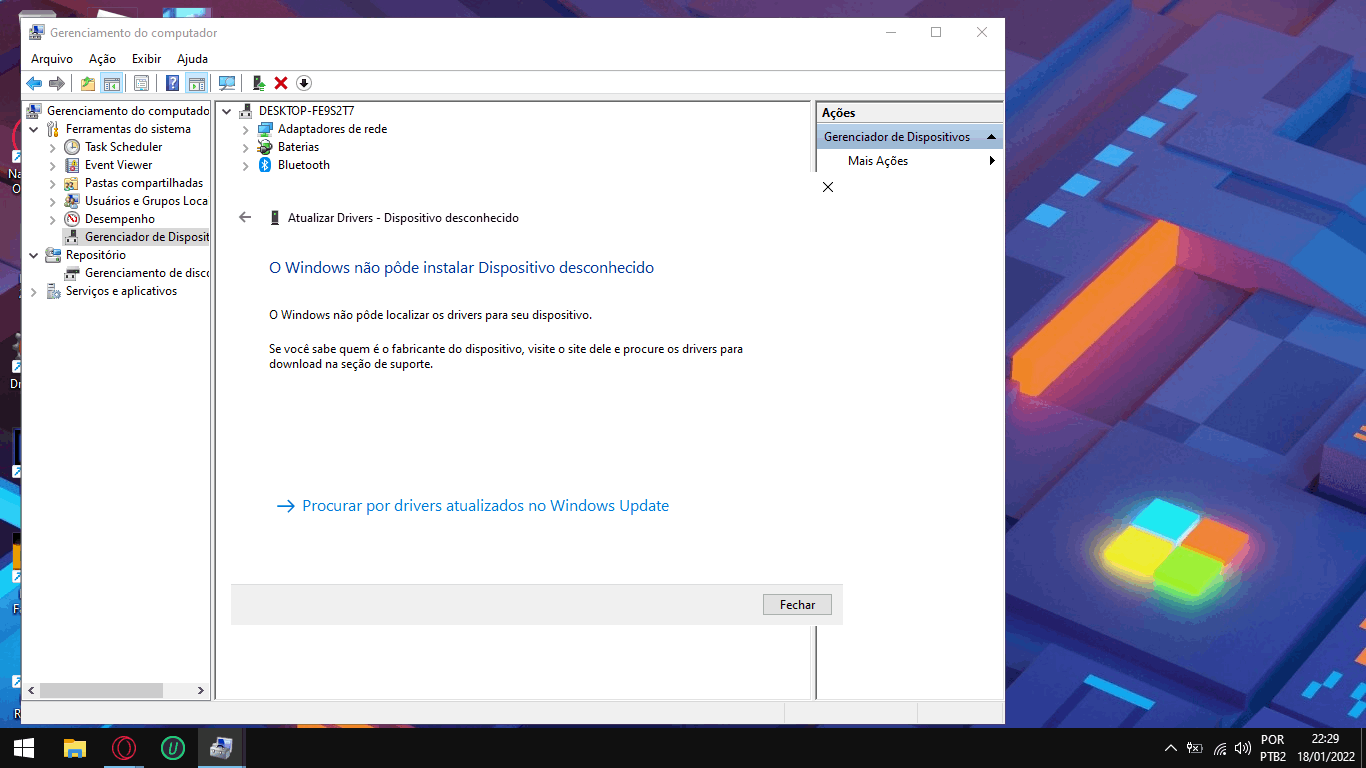Screen dimensions: 1366x768
Task: Select the Baterias device category
Action: pyautogui.click(x=298, y=147)
